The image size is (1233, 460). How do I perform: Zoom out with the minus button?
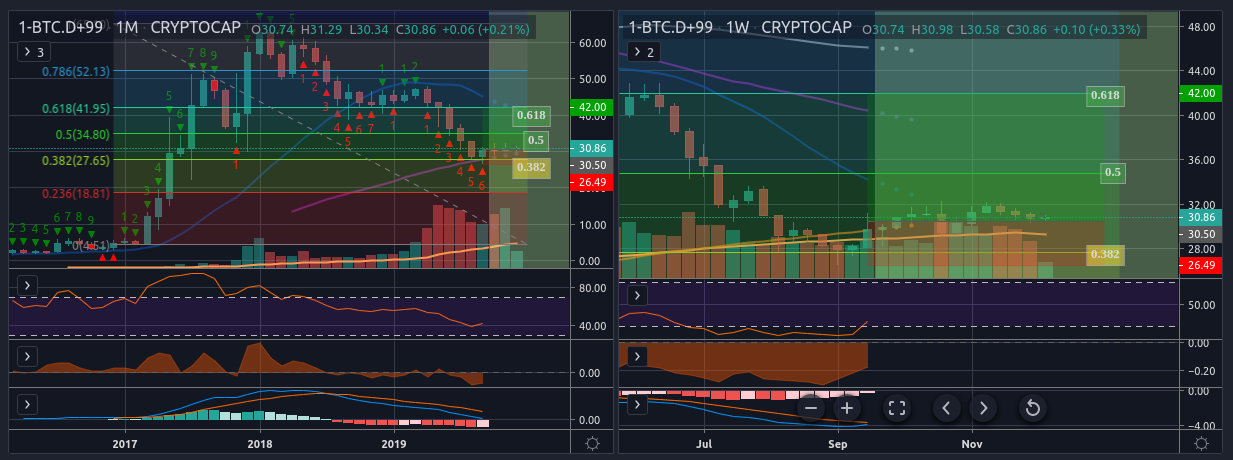[811, 408]
